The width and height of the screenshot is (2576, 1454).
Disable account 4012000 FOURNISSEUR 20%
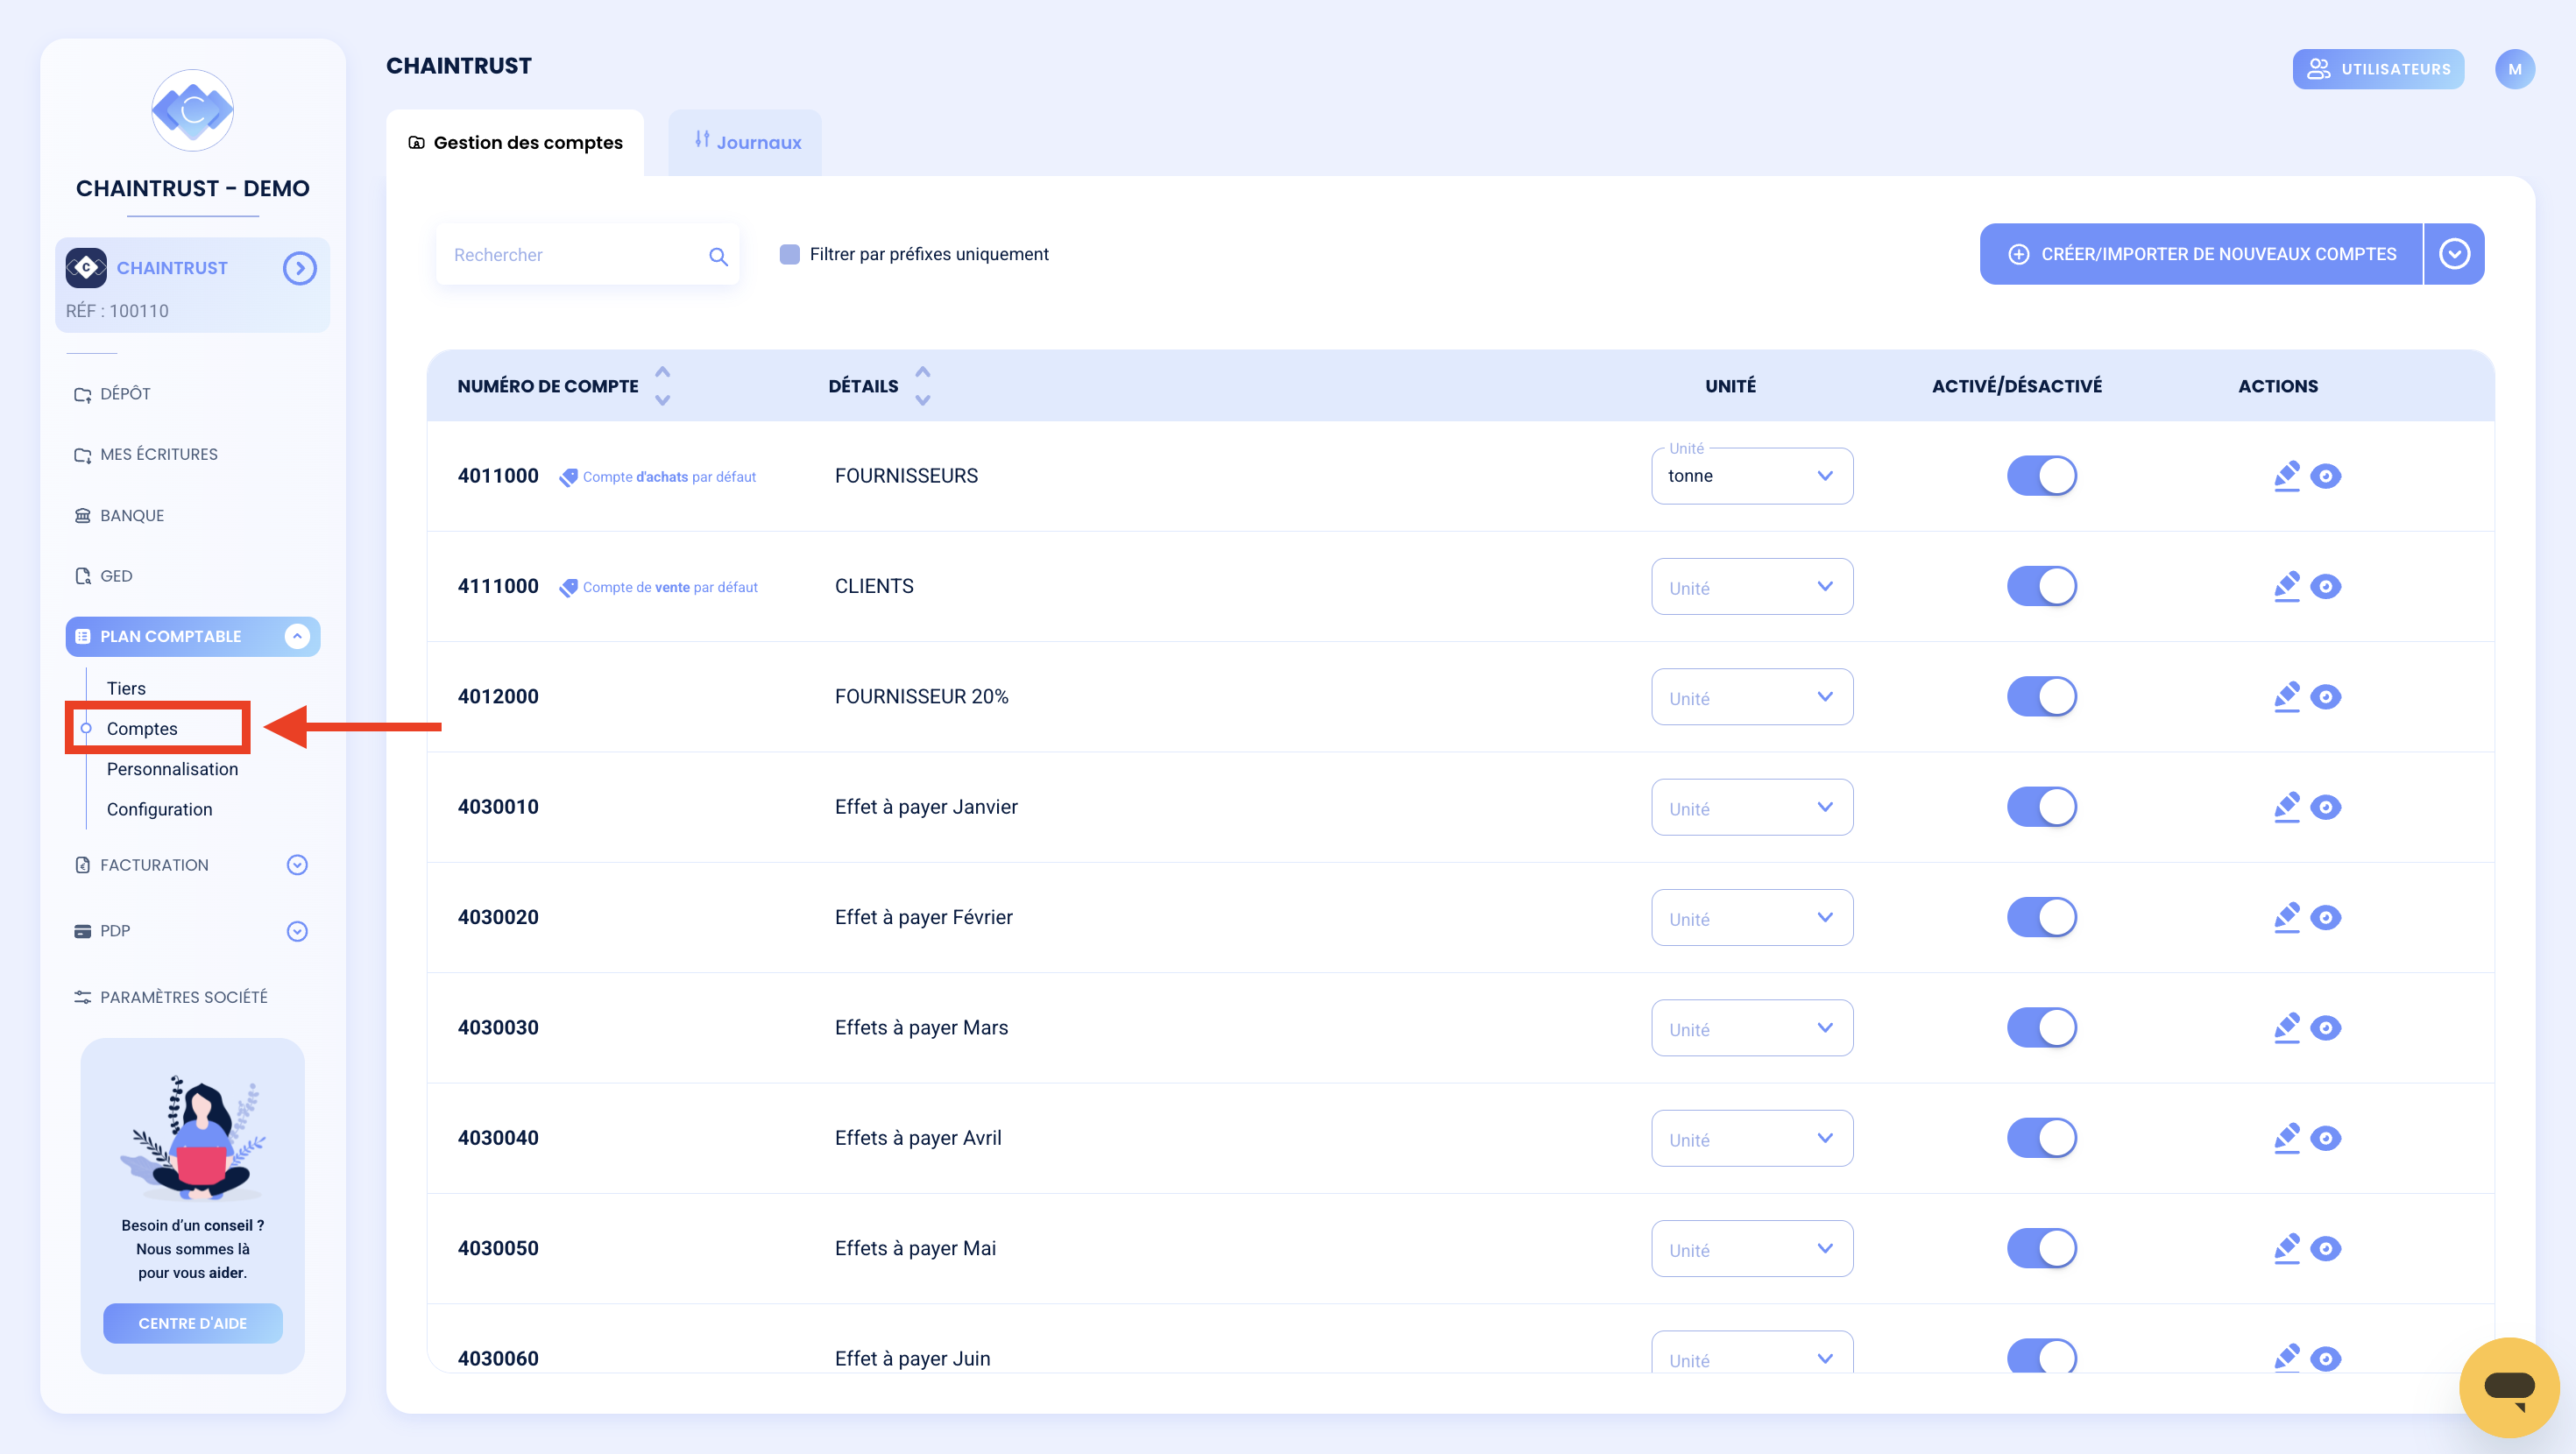pyautogui.click(x=2042, y=696)
